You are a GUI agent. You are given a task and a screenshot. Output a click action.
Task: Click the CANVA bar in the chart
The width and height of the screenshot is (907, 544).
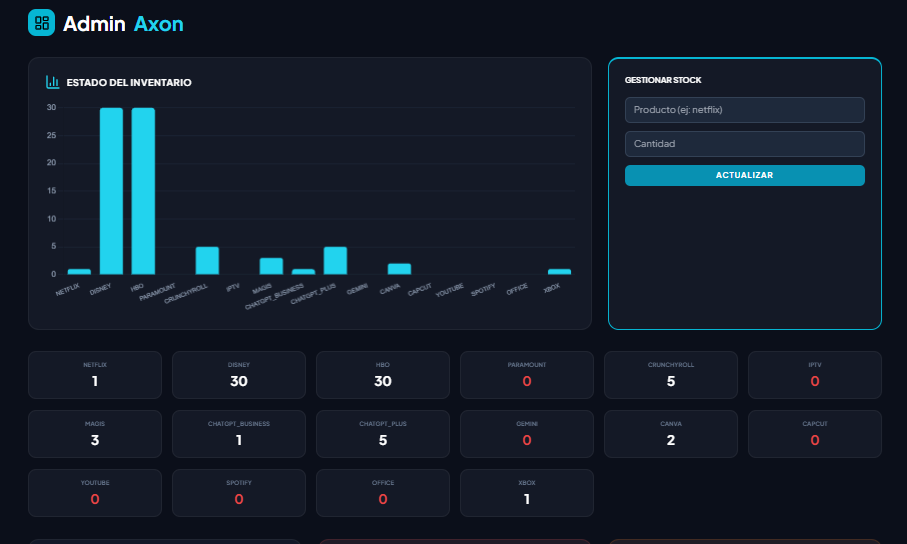[399, 269]
